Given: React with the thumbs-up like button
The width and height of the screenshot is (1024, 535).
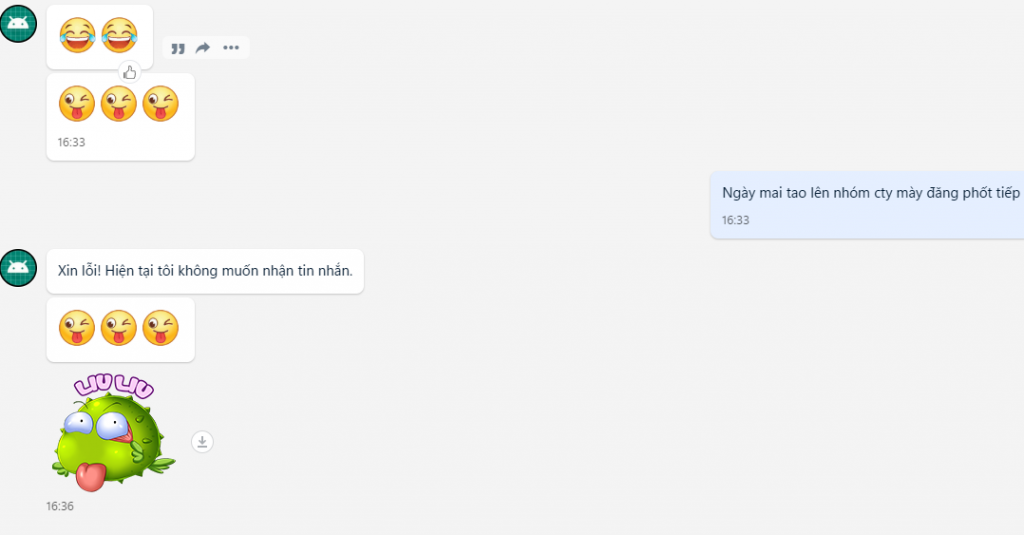Looking at the screenshot, I should pyautogui.click(x=129, y=72).
